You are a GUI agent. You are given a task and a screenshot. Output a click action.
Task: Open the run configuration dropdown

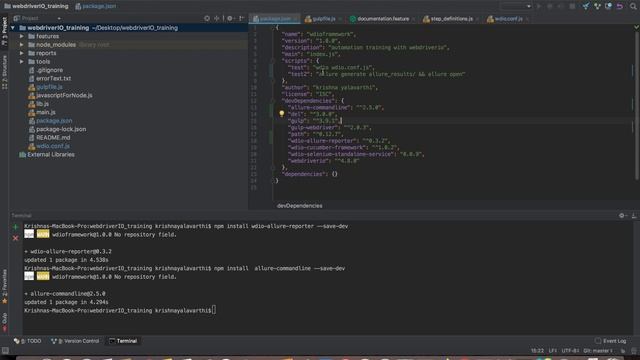[516, 6]
